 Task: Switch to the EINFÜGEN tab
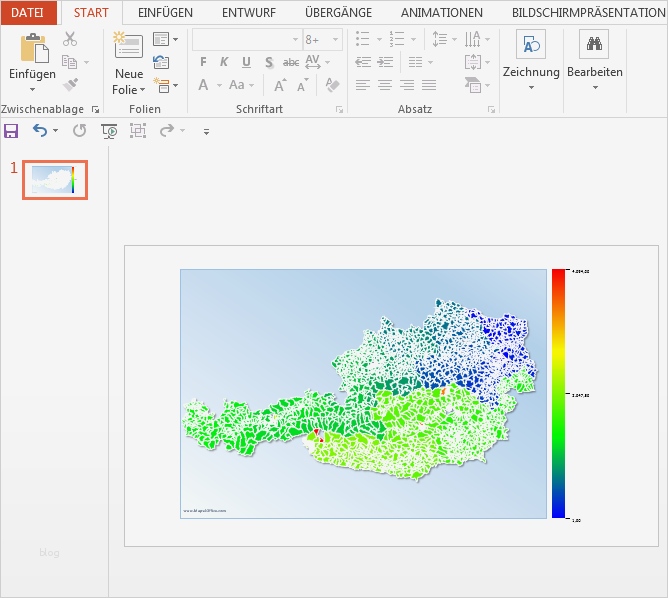[x=165, y=12]
